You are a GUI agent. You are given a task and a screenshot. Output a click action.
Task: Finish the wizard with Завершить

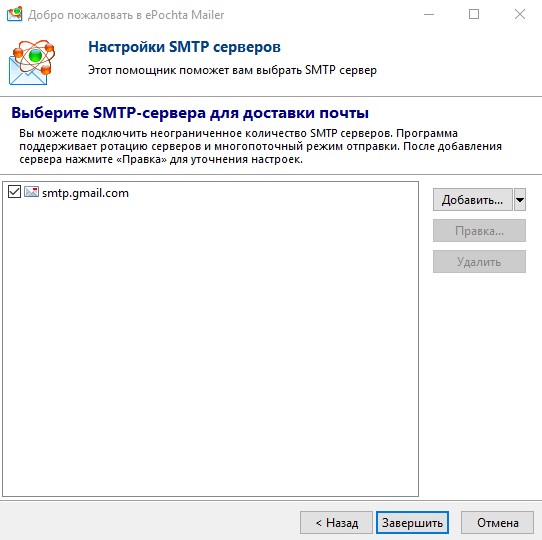click(x=412, y=523)
